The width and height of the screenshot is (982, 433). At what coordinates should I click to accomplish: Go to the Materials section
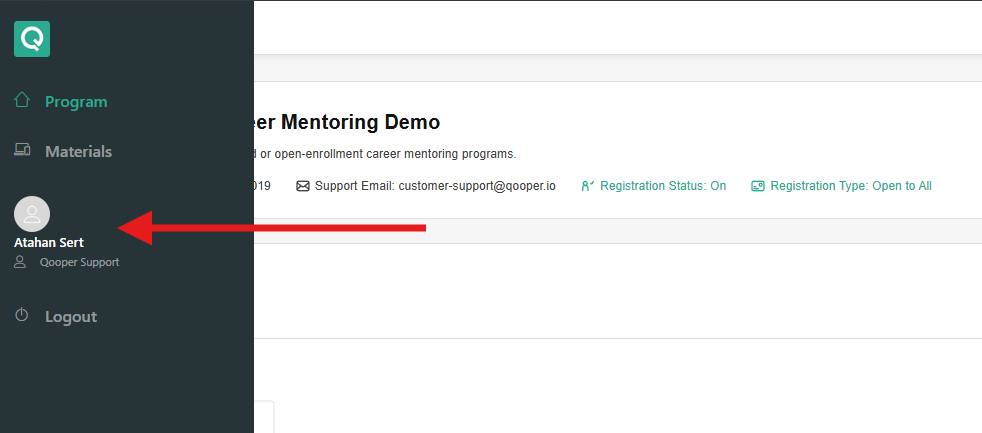coord(78,152)
